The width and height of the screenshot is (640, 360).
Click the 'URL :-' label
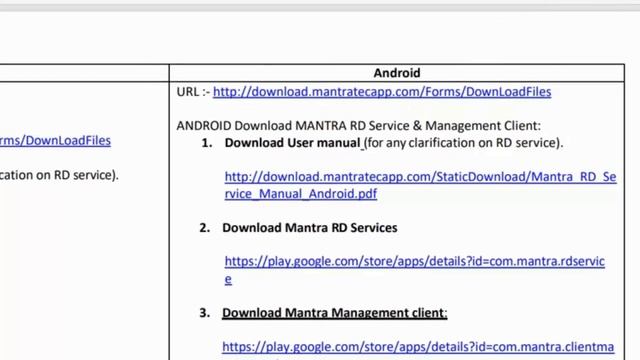(x=193, y=92)
